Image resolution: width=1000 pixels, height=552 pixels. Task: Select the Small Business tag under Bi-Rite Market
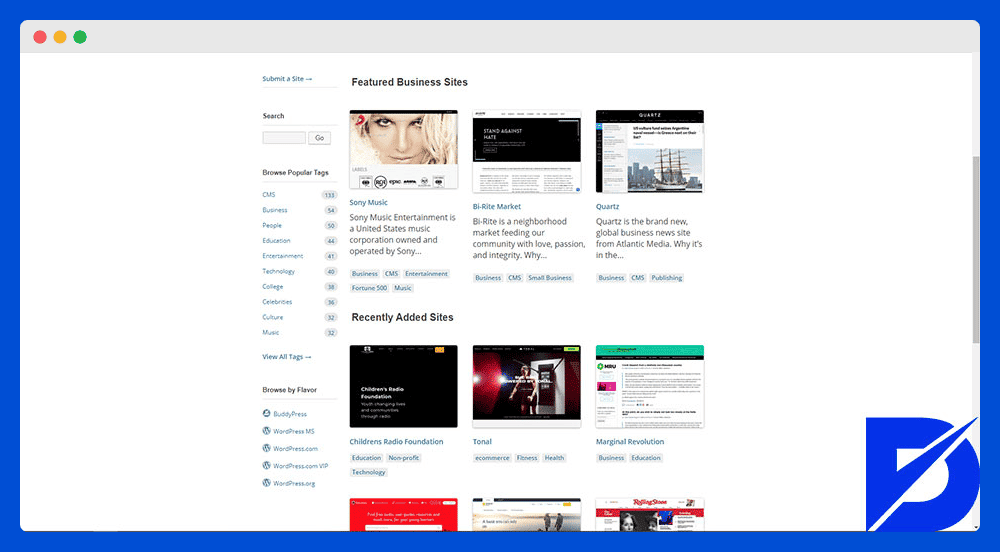[550, 278]
